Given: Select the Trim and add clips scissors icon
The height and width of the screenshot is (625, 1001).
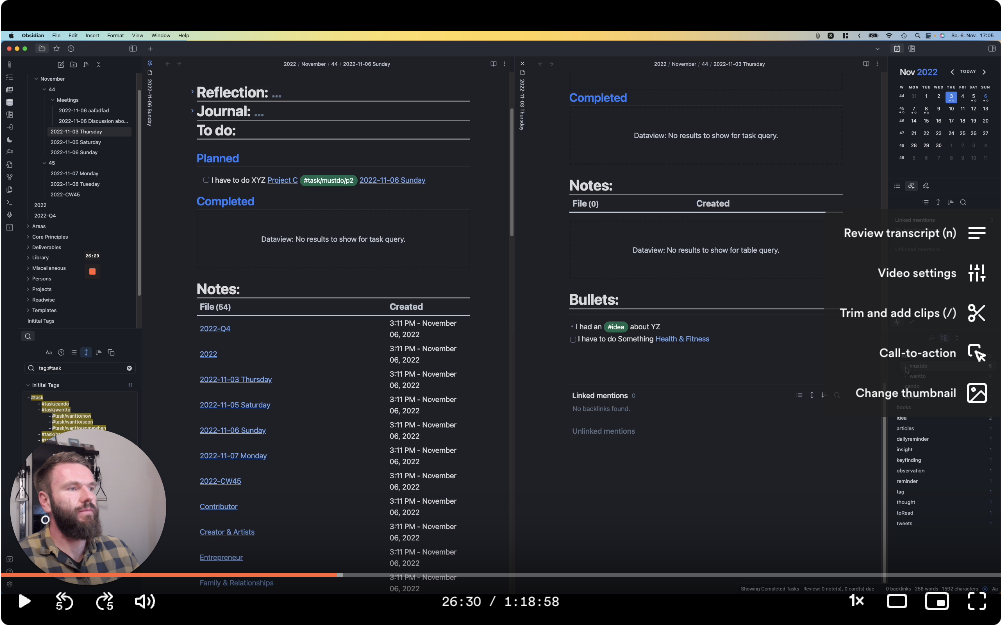Looking at the screenshot, I should click(977, 313).
